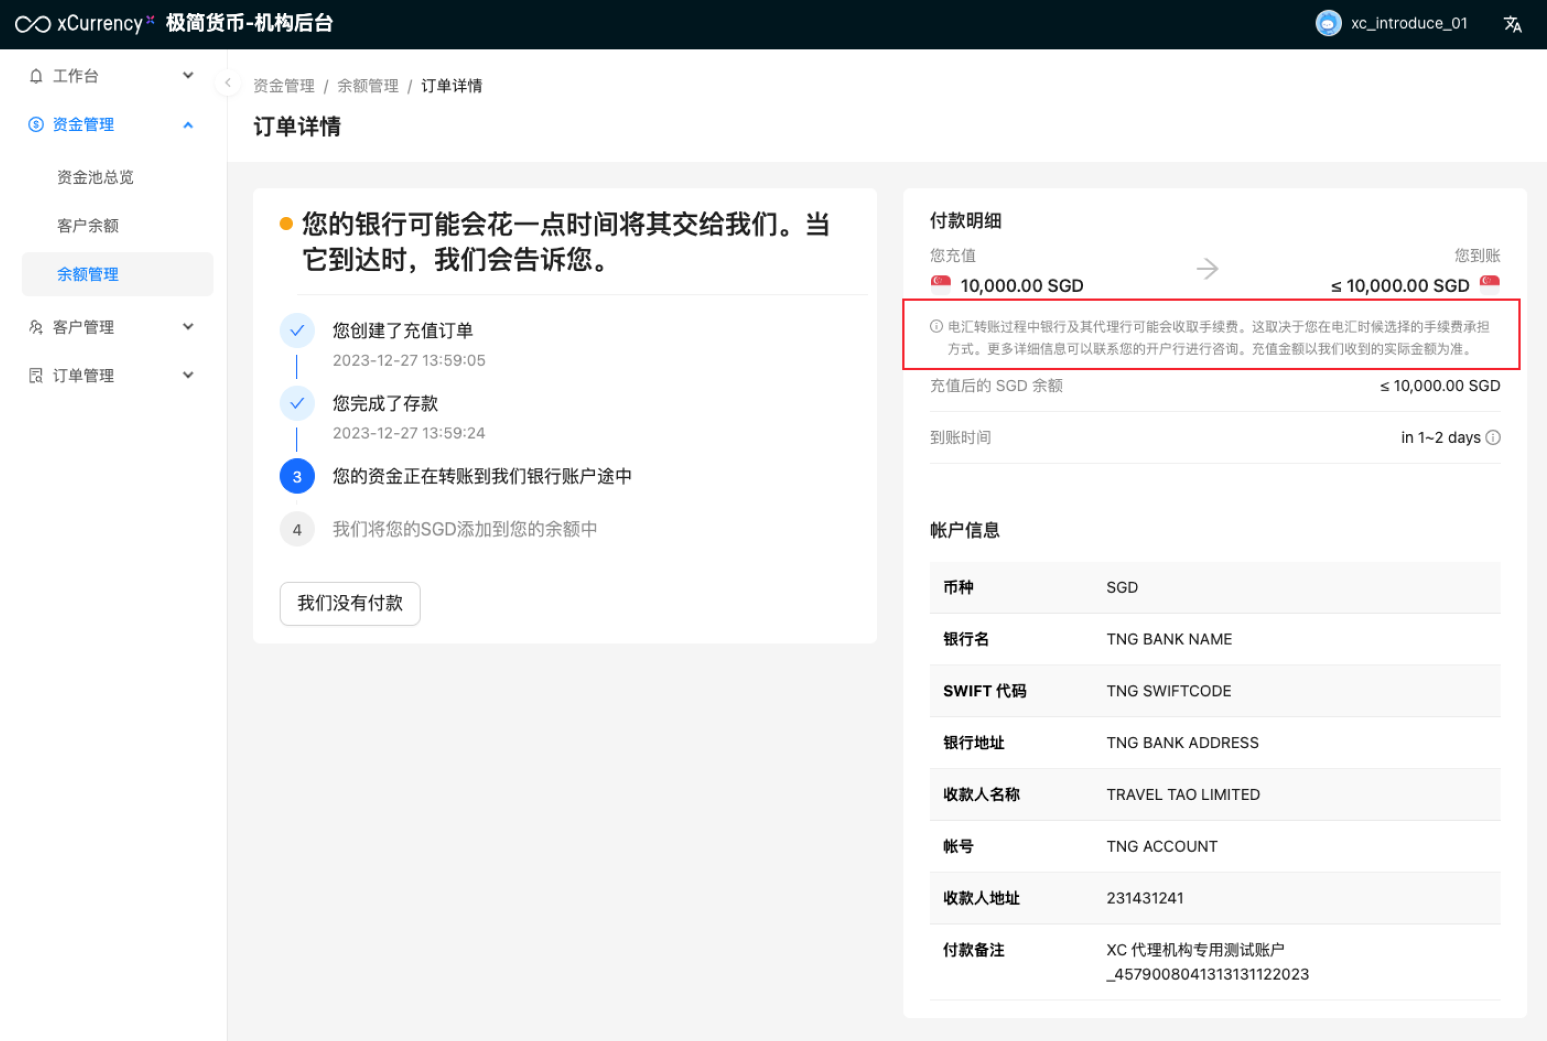Click the checkmark for 您完成了存款 step
Image resolution: width=1547 pixels, height=1041 pixels.
coord(297,404)
